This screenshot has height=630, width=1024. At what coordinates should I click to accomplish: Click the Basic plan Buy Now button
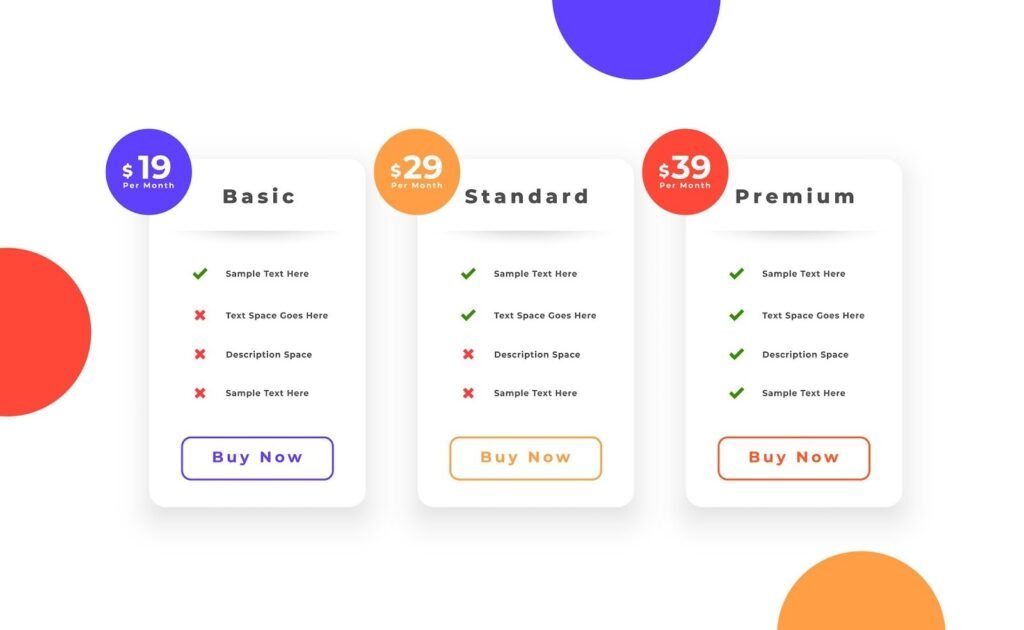(x=257, y=458)
